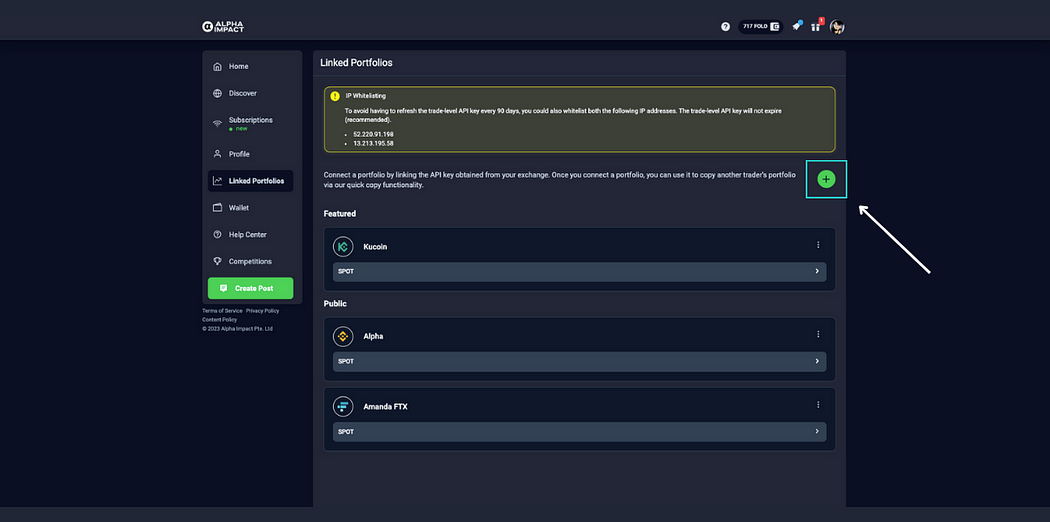Click the Amanda FTX exchange logo
Image resolution: width=1050 pixels, height=522 pixels.
343,407
